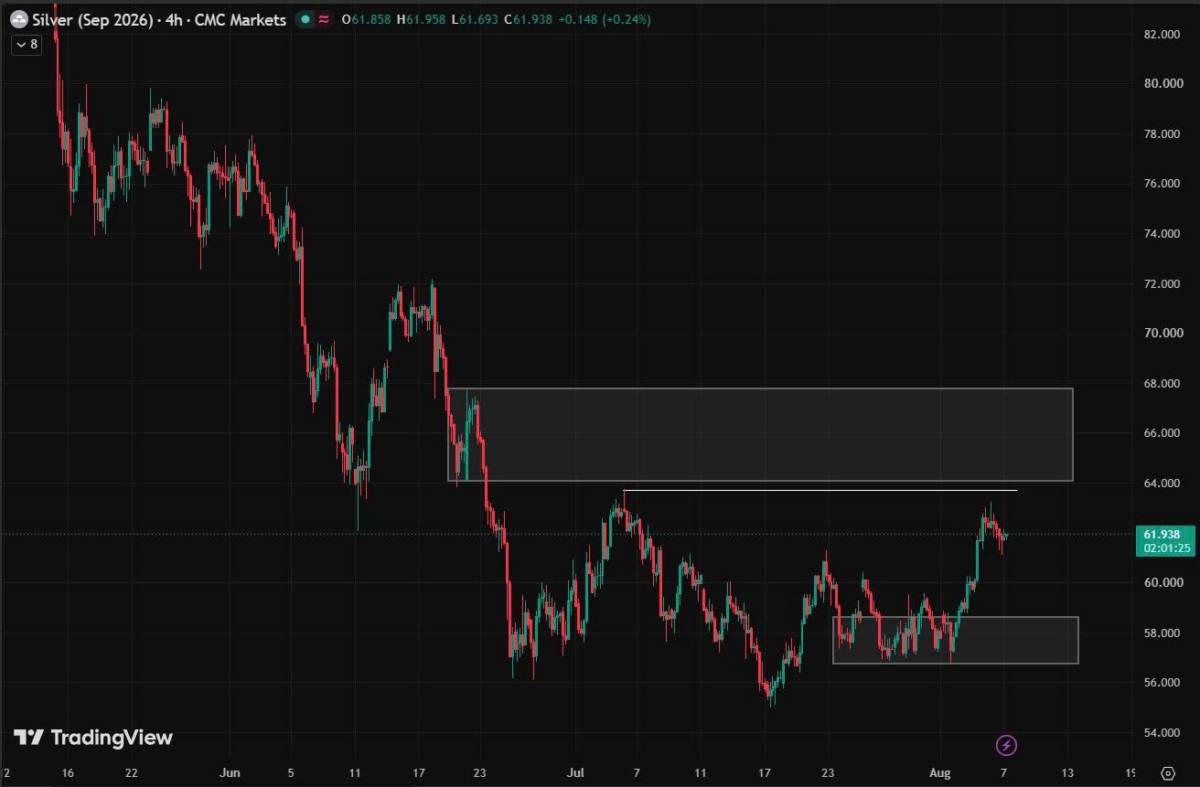This screenshot has width=1200, height=787.
Task: Click the bar countdown timer 02:01:25
Action: coord(1165,548)
